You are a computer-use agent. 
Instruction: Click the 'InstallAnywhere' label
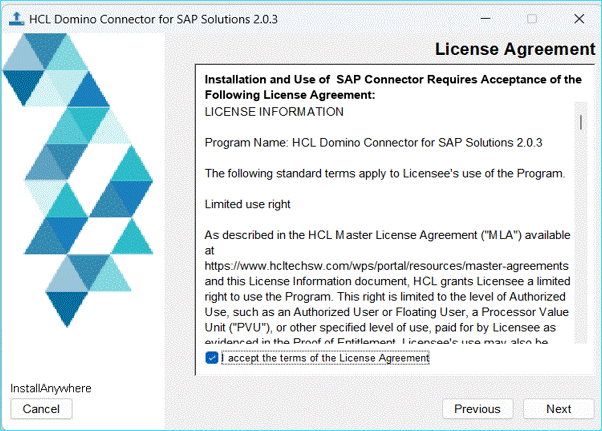tap(51, 388)
